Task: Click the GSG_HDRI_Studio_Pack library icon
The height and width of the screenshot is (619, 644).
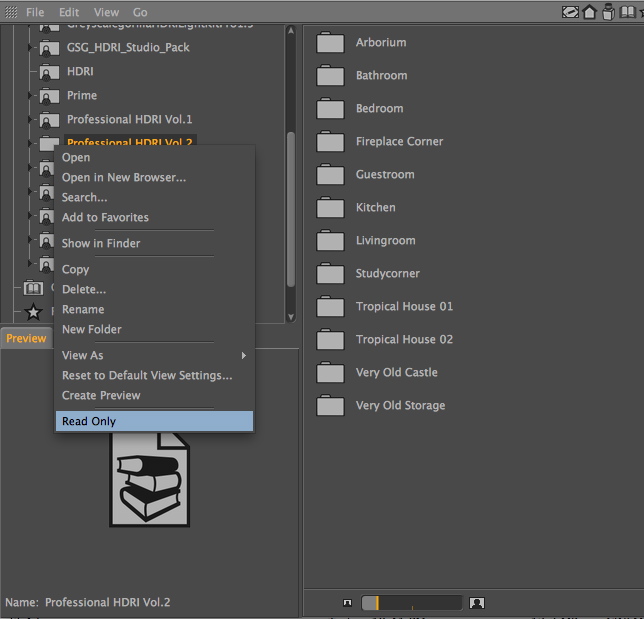Action: (x=48, y=47)
